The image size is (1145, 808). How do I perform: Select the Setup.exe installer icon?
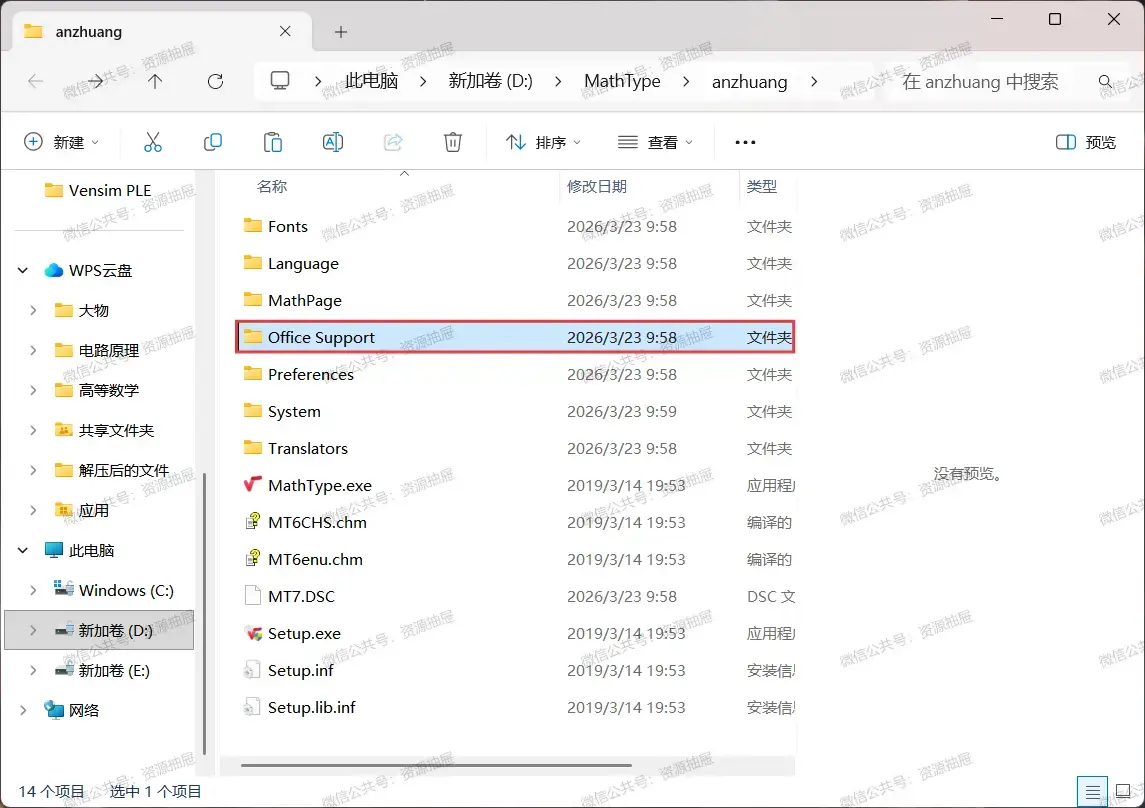(x=252, y=633)
